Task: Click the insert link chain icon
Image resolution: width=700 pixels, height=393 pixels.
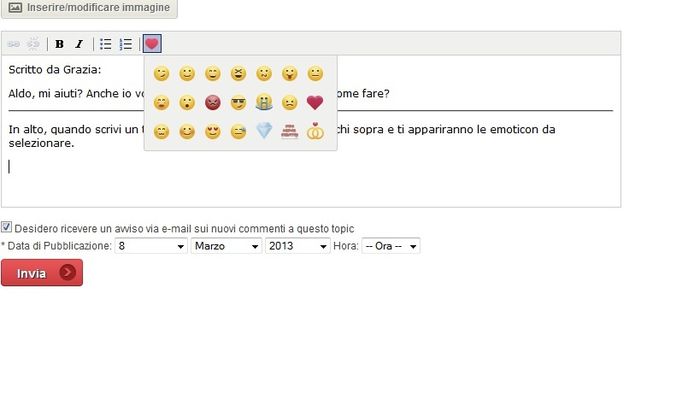Action: pyautogui.click(x=14, y=44)
